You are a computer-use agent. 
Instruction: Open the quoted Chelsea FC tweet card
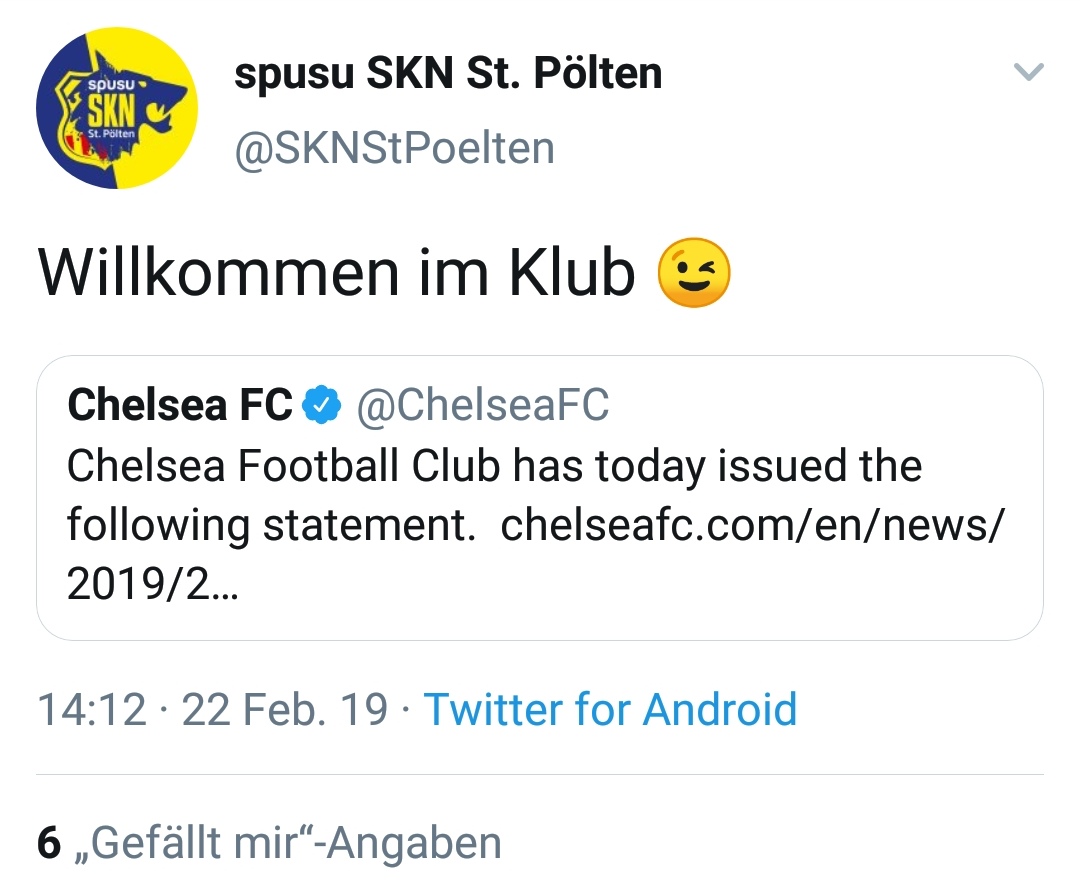pos(540,498)
